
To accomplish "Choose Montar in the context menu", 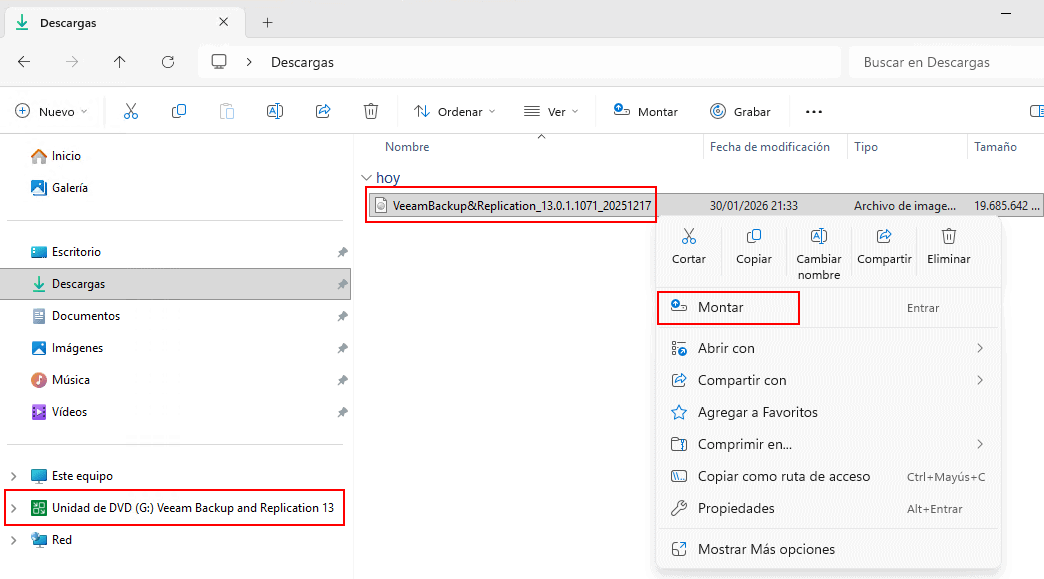I will coord(828,307).
